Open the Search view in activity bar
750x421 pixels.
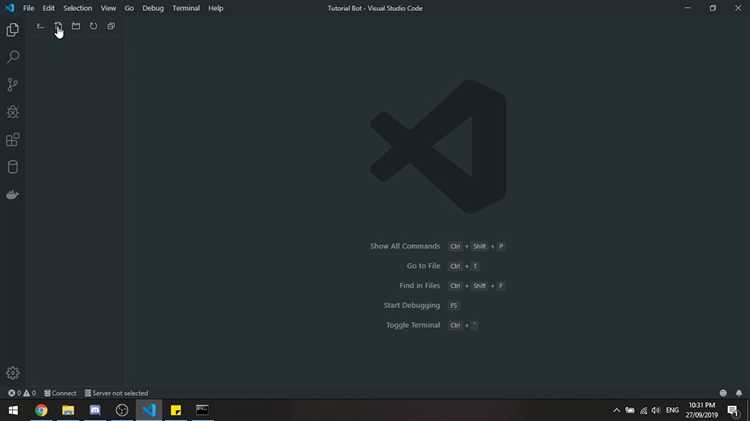pos(13,57)
